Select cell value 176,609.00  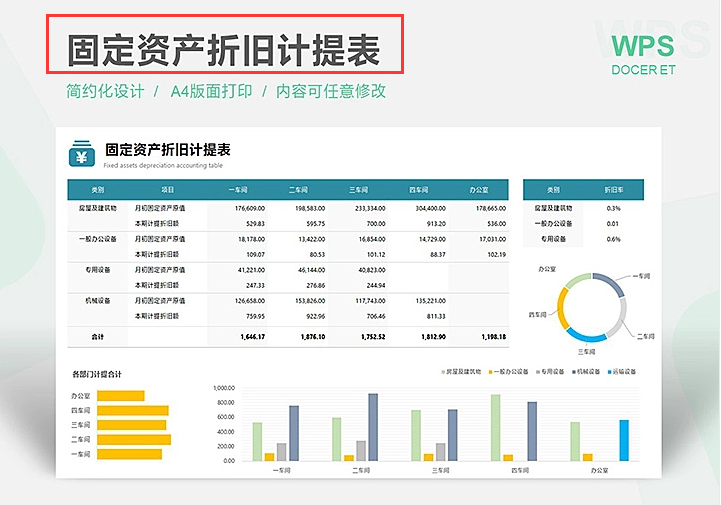pos(250,208)
